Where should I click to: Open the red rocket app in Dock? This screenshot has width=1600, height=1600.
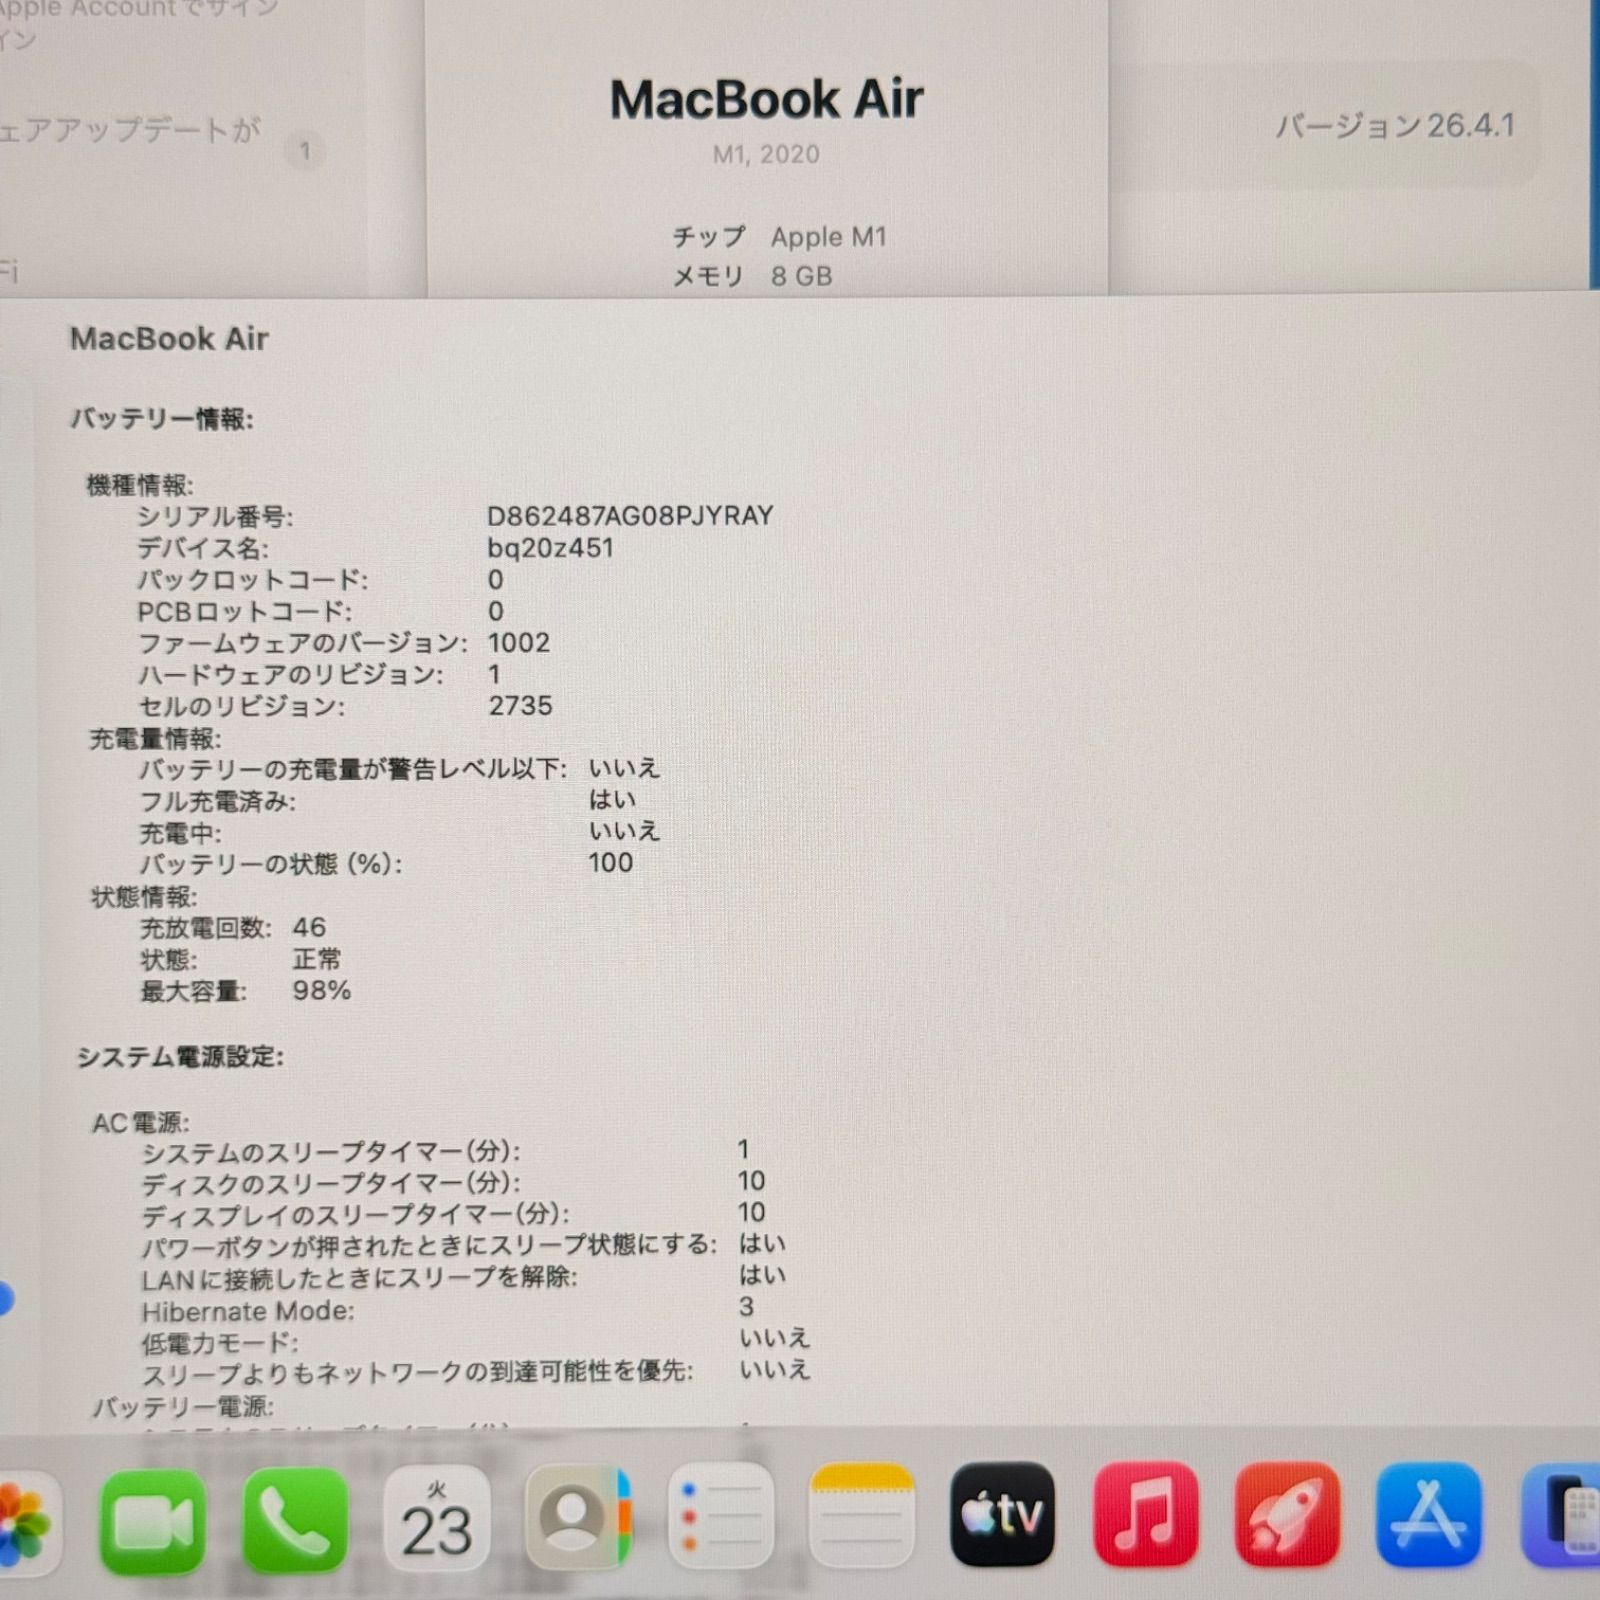1287,1514
